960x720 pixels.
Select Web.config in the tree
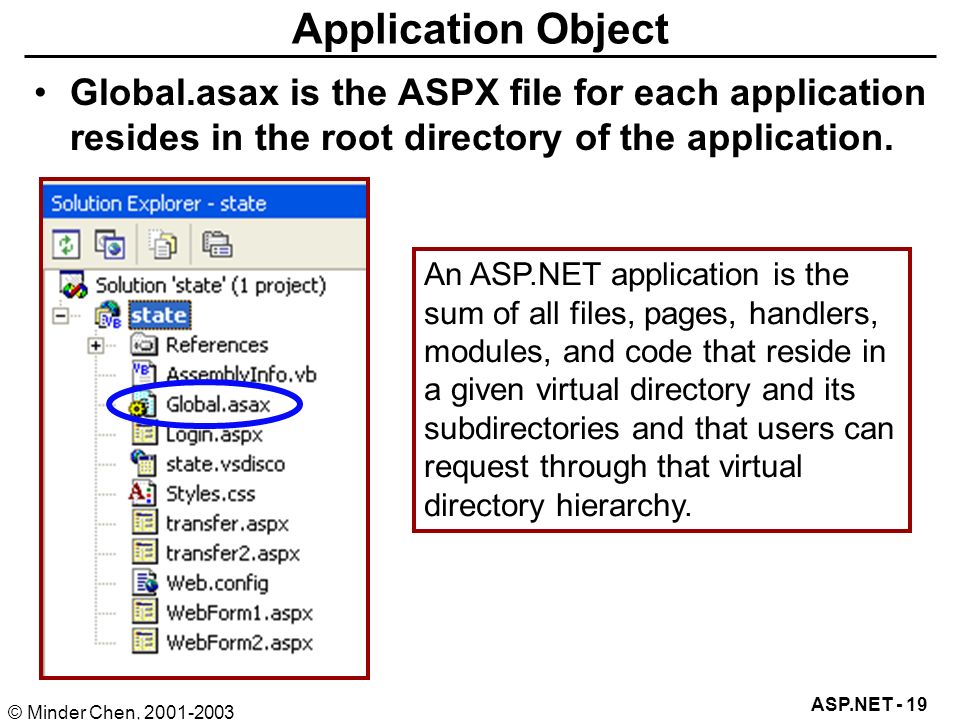[217, 583]
